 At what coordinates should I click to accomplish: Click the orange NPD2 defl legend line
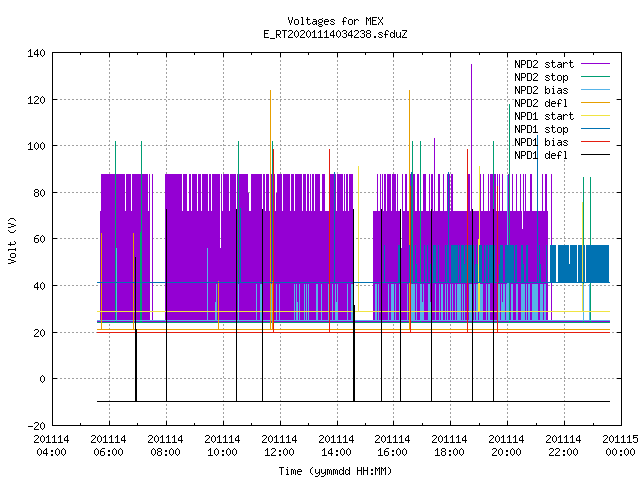[595, 103]
